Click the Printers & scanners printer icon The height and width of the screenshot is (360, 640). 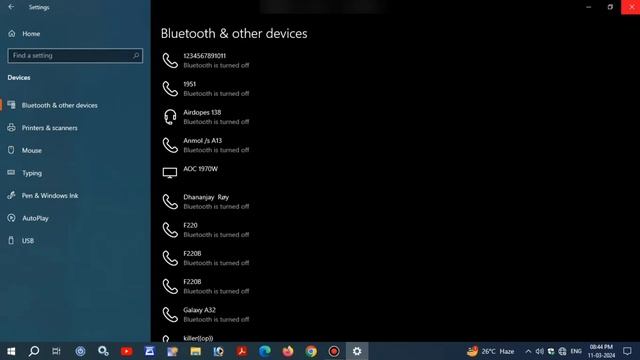11,128
